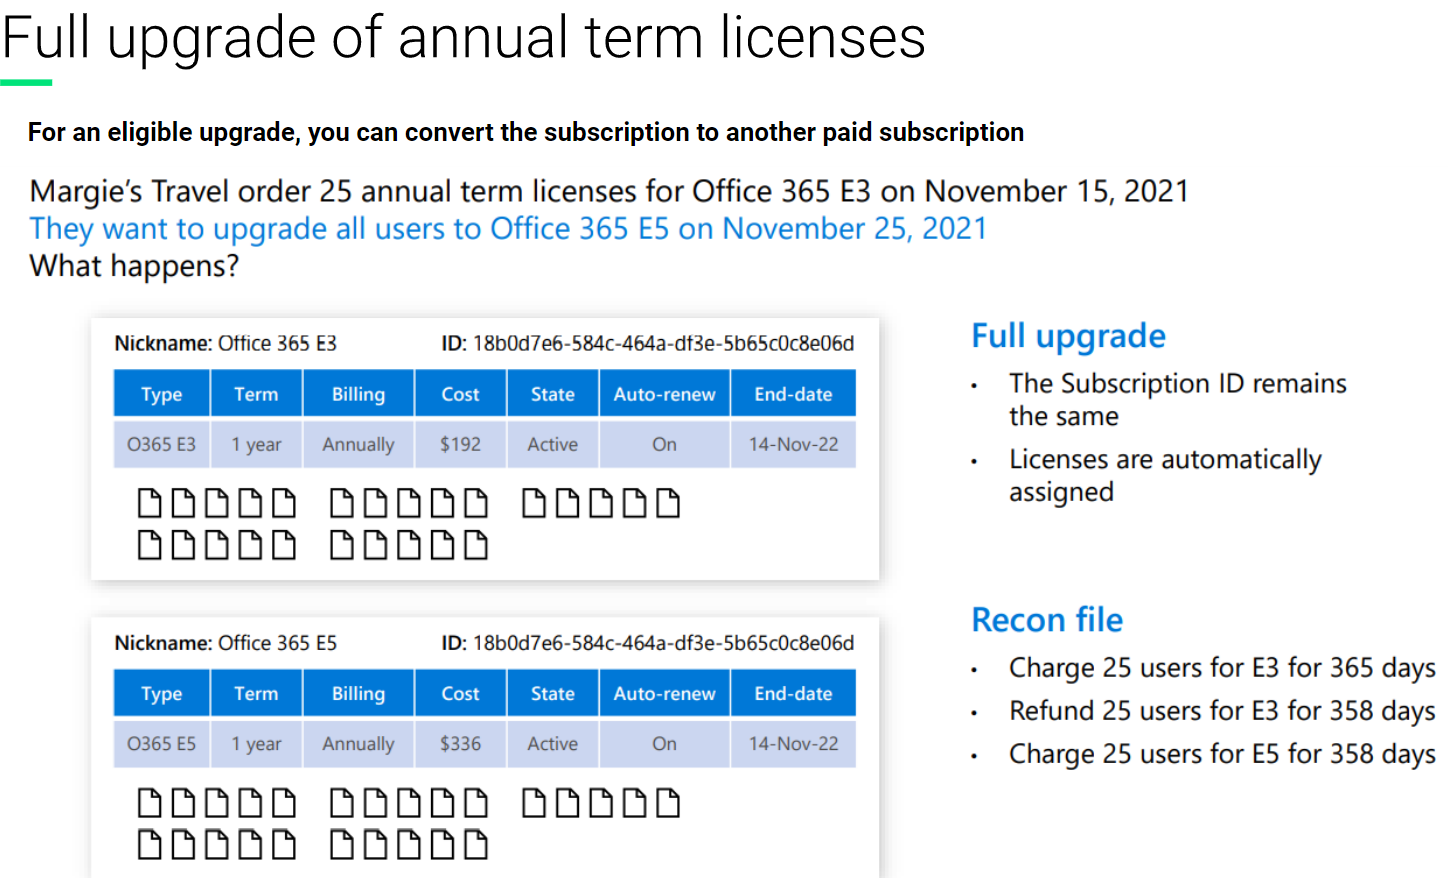Click the 'The Subscription ID remains the same' bullet
The width and height of the screenshot is (1448, 878).
tap(1177, 399)
